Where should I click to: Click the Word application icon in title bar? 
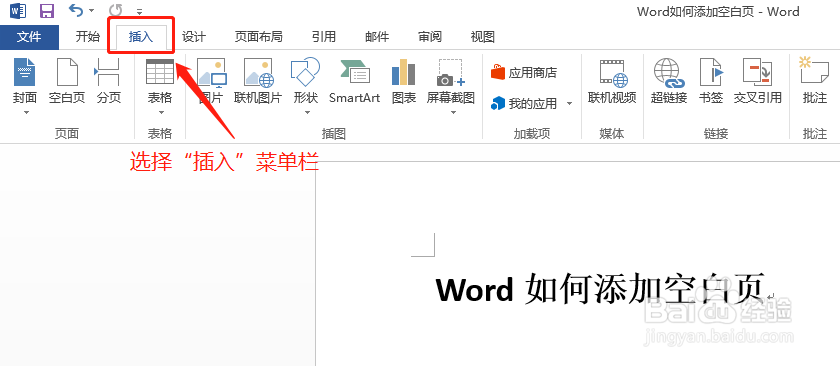18,10
